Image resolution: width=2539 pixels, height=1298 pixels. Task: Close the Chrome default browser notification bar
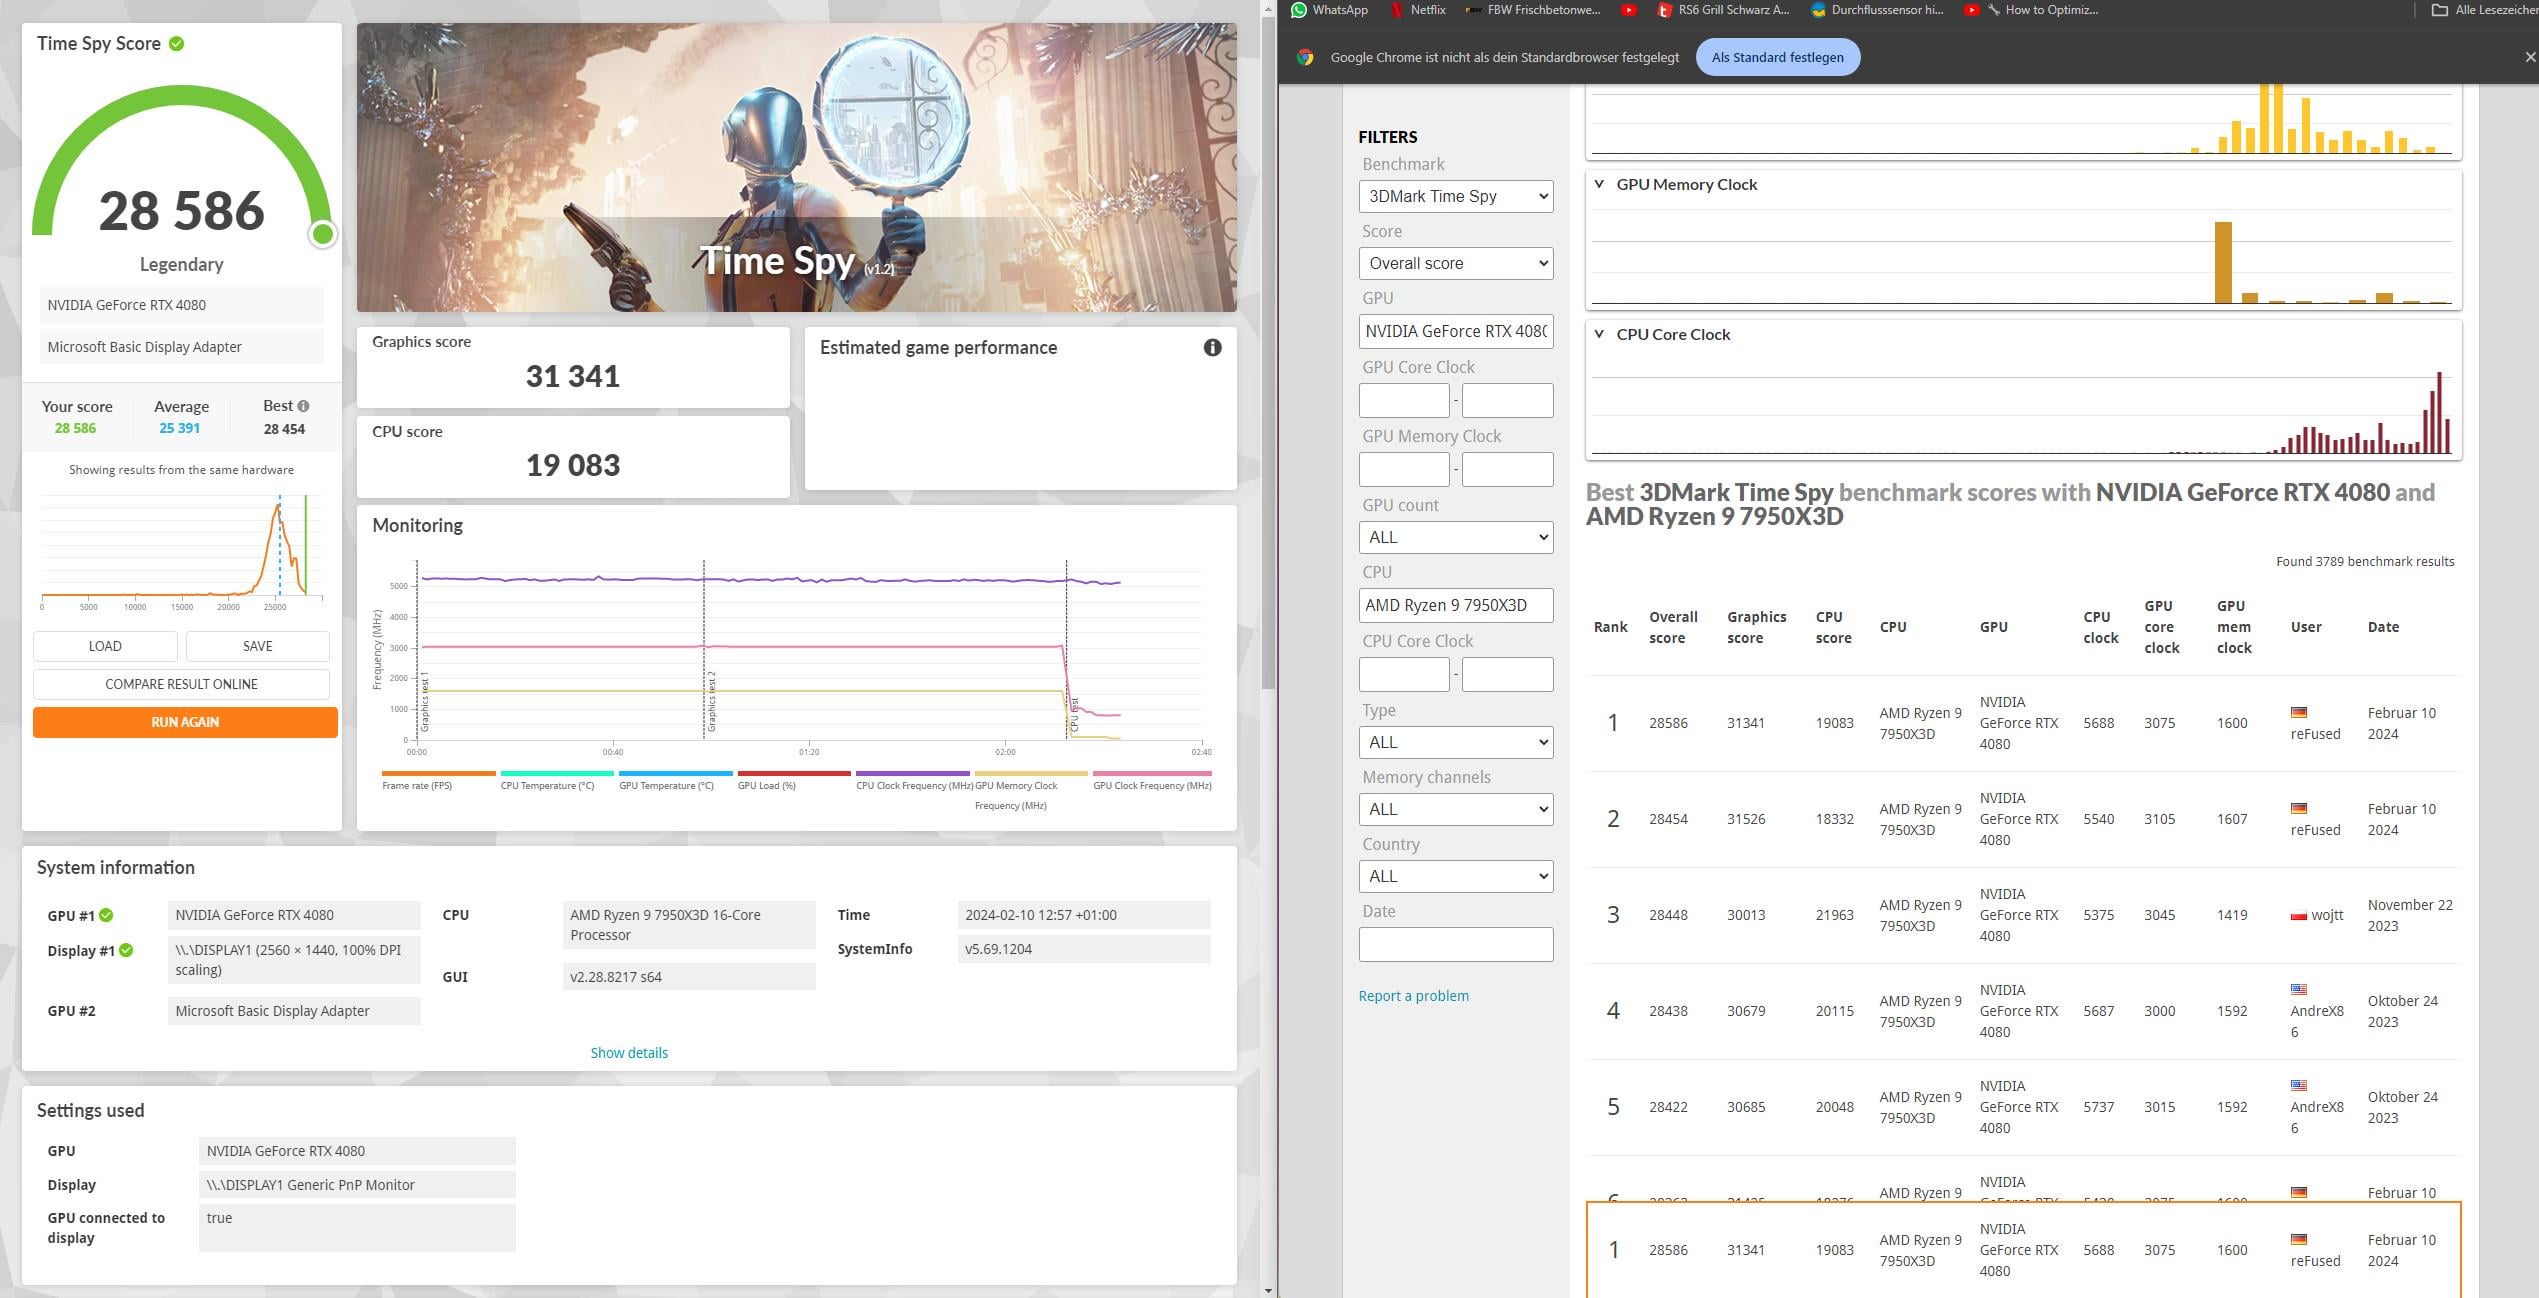(x=2530, y=57)
